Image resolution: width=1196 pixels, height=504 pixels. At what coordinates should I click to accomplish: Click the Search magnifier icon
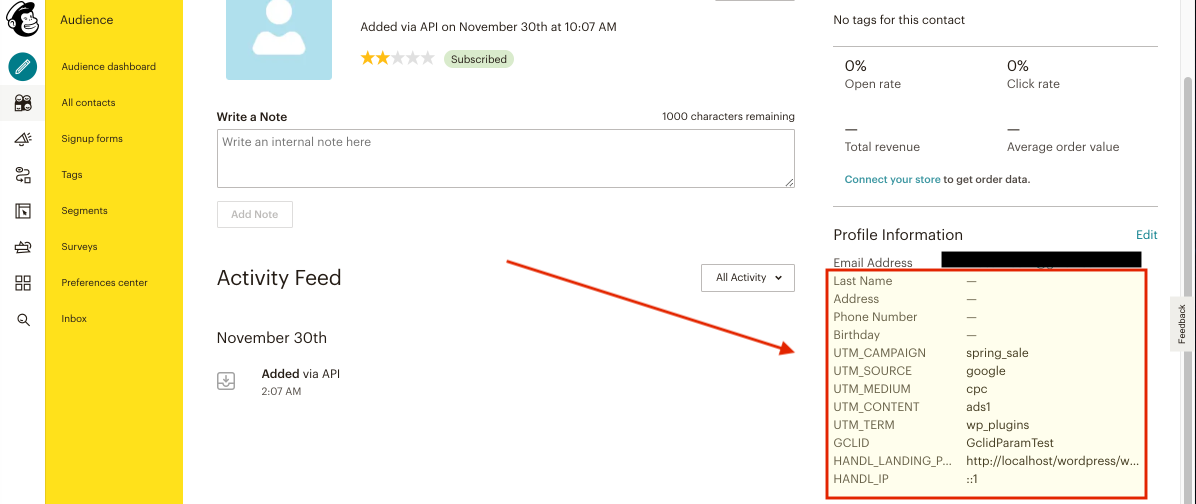click(x=23, y=319)
